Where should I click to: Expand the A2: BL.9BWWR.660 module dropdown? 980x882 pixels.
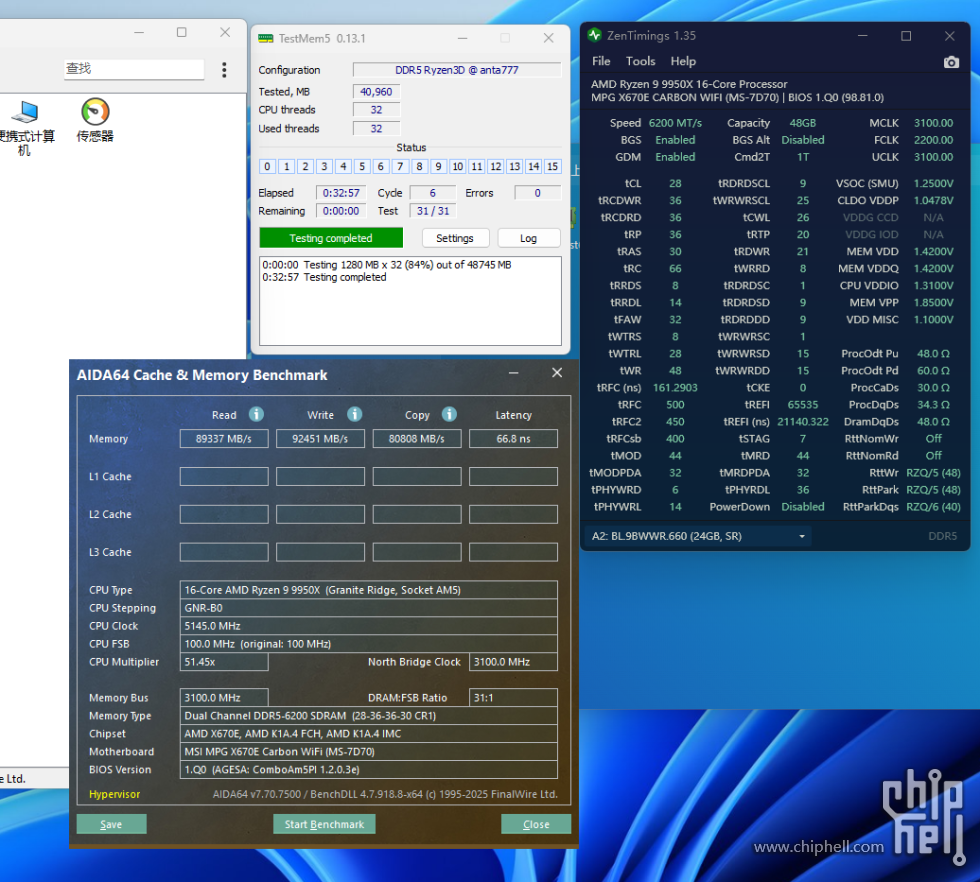click(x=698, y=536)
